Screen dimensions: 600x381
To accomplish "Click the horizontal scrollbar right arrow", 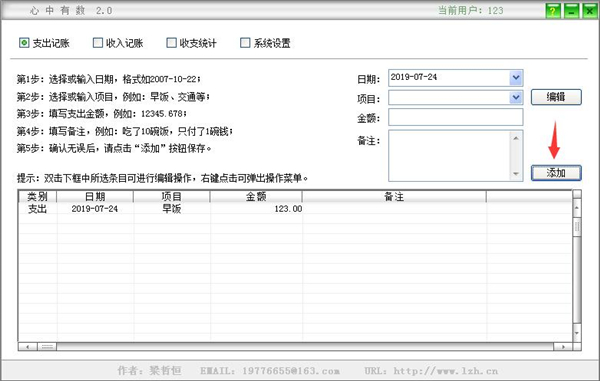I will pyautogui.click(x=563, y=347).
